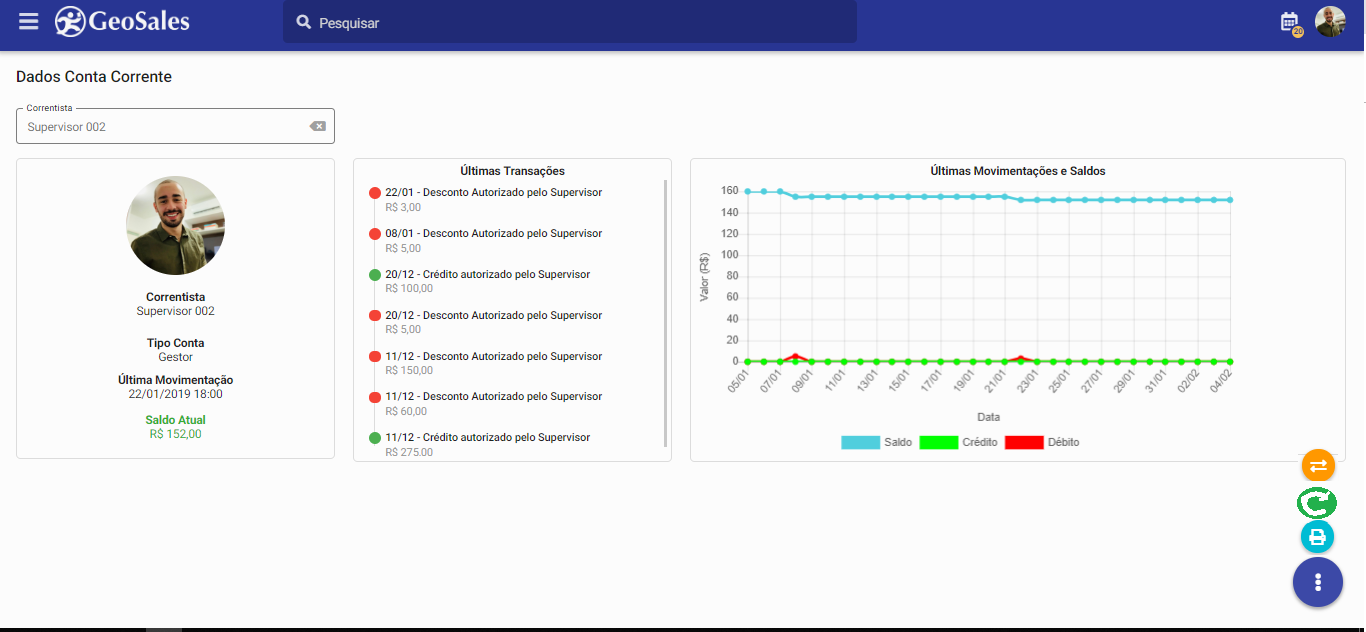Click the search magnifier icon
Image resolution: width=1366 pixels, height=632 pixels.
coord(304,22)
